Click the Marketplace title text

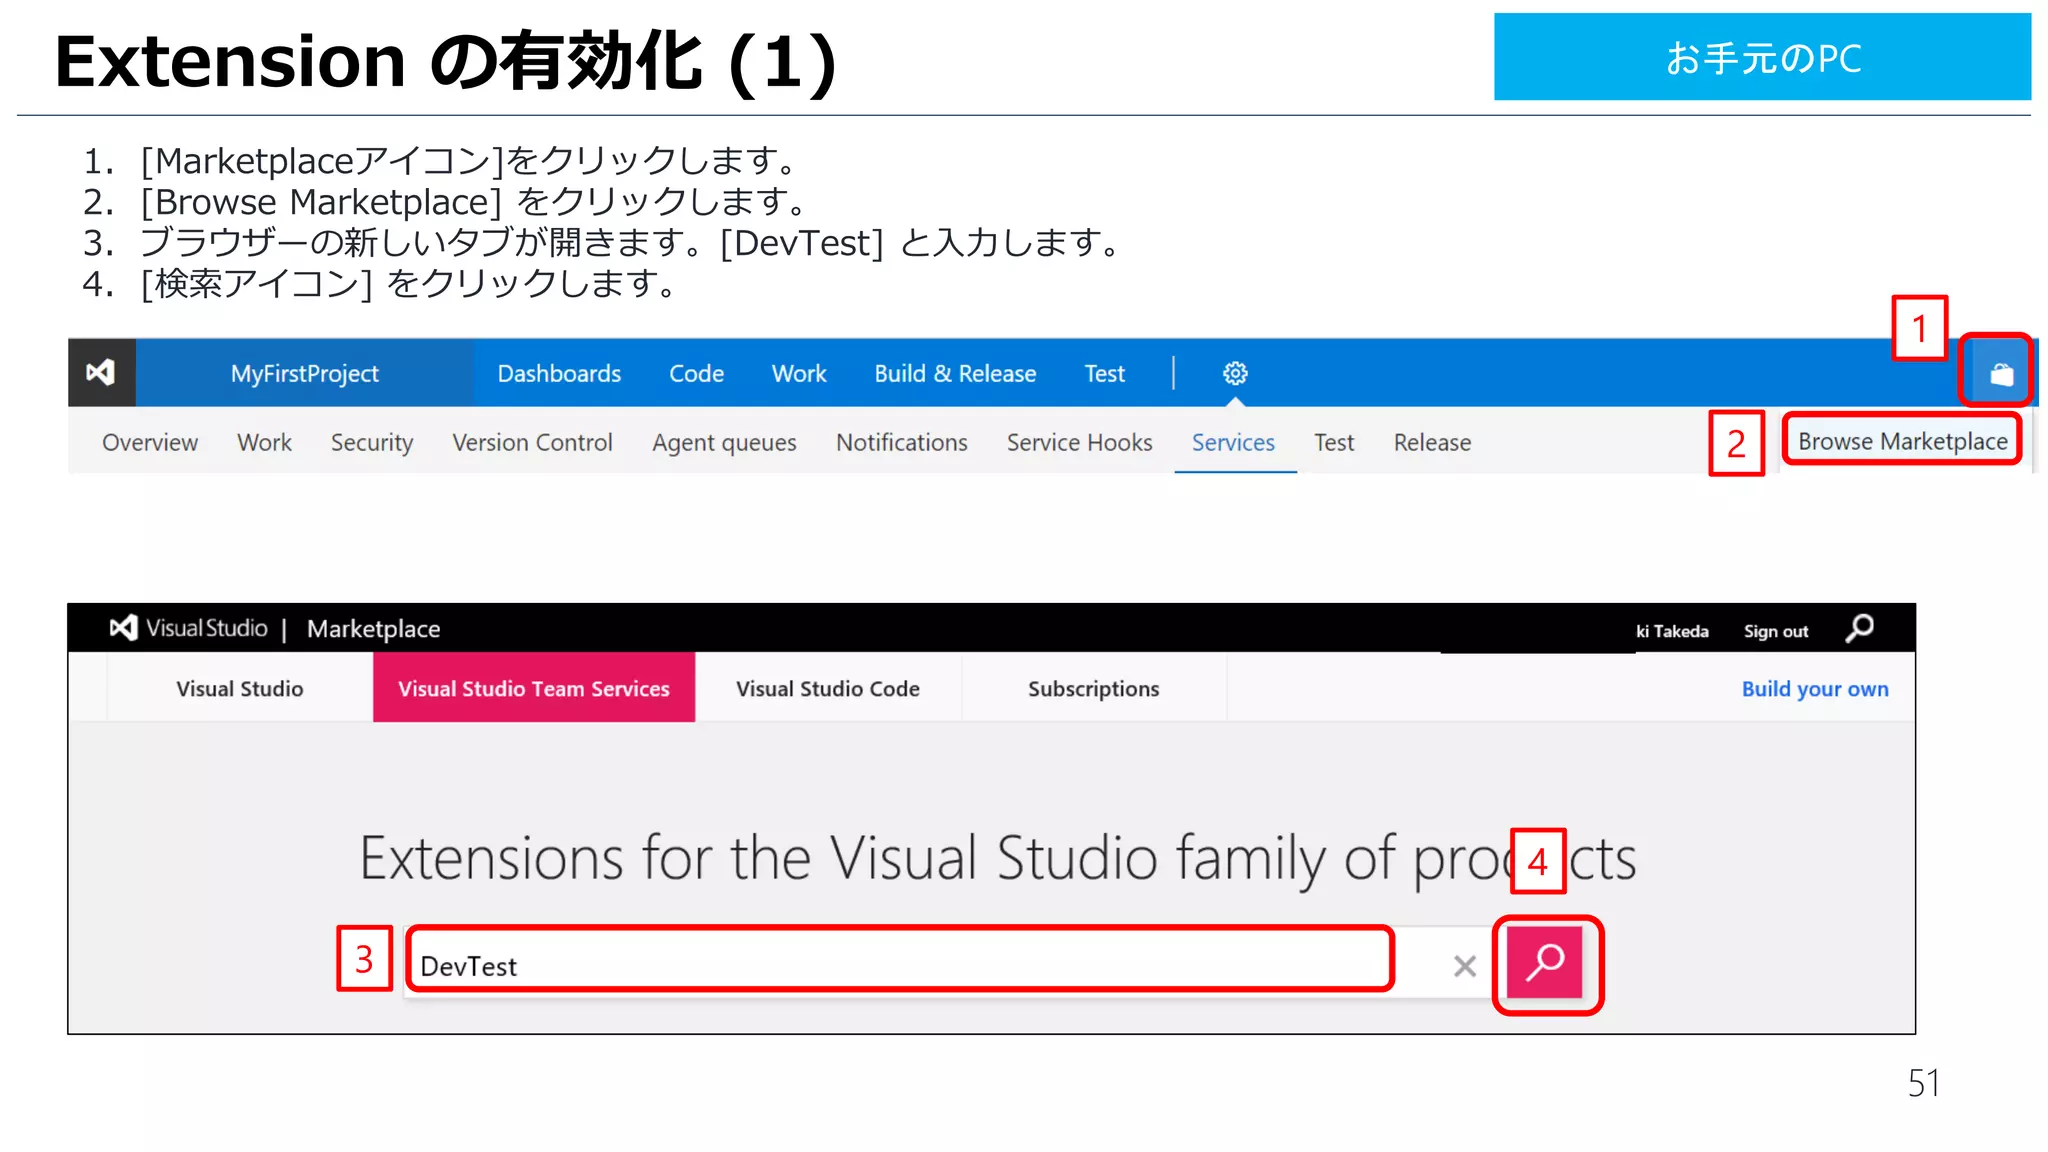point(373,629)
